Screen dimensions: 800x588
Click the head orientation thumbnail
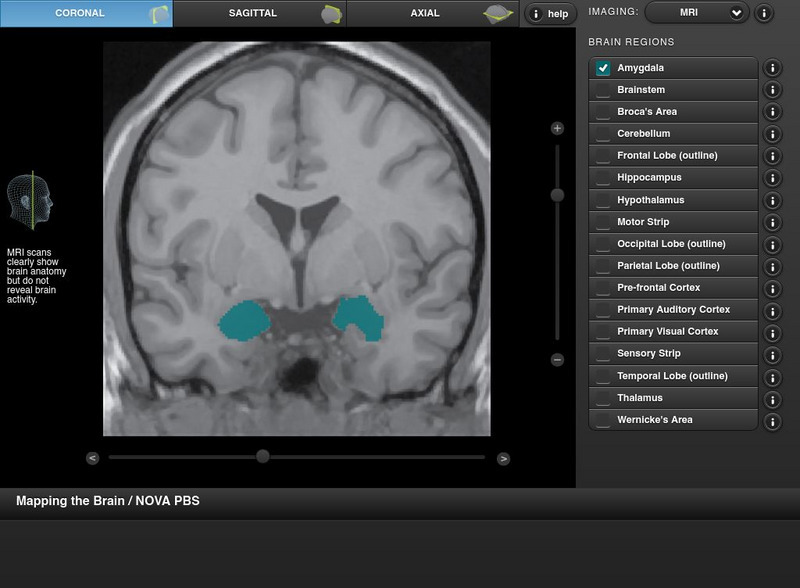coord(29,200)
